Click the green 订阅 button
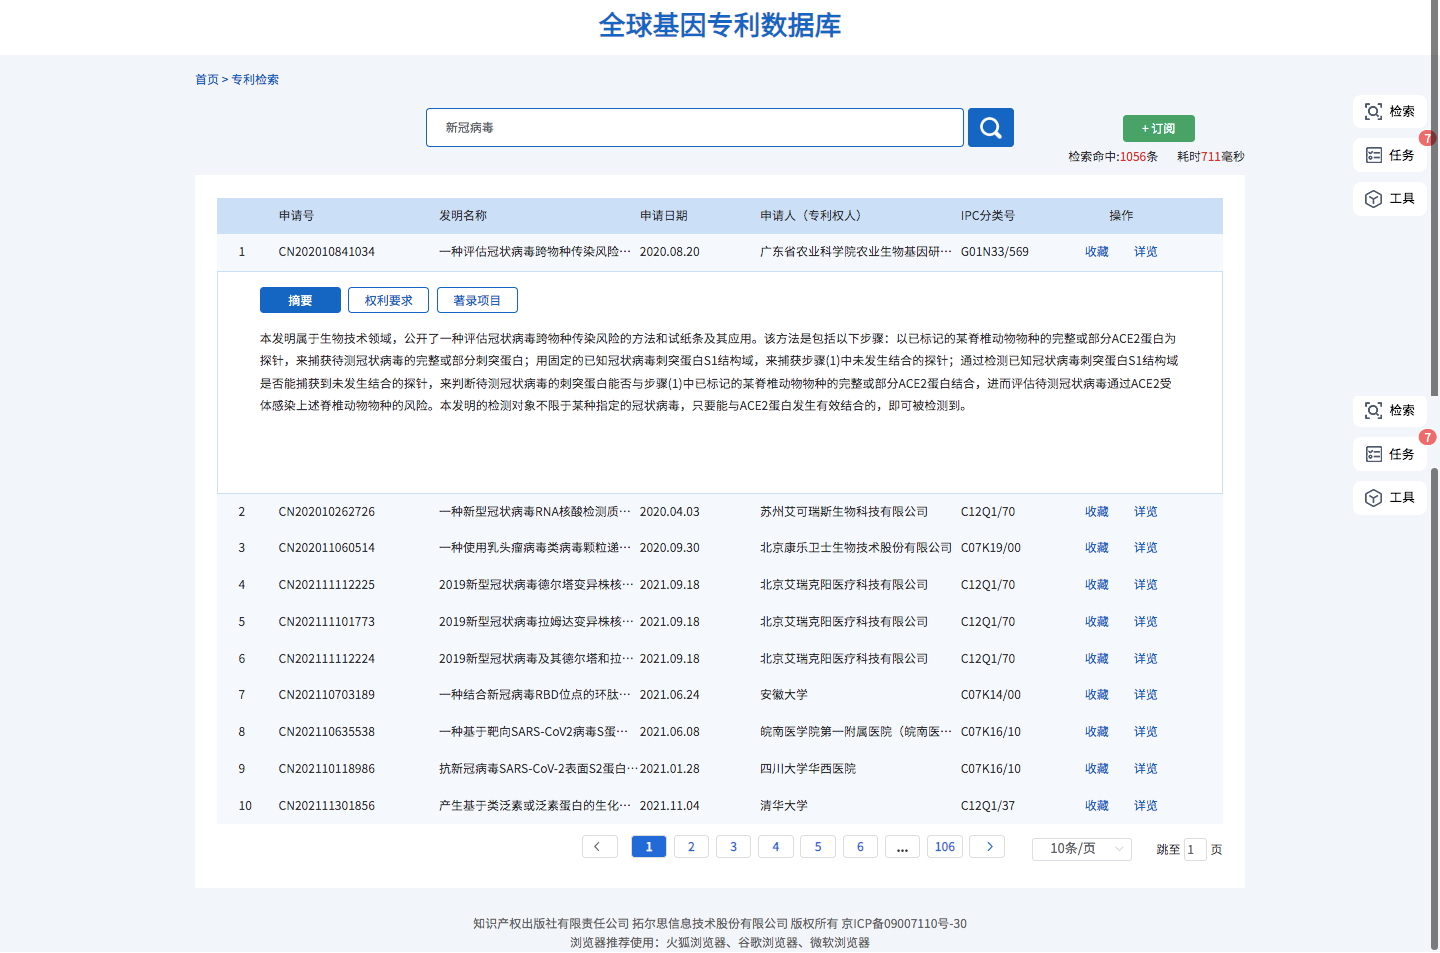1440x953 pixels. tap(1158, 128)
